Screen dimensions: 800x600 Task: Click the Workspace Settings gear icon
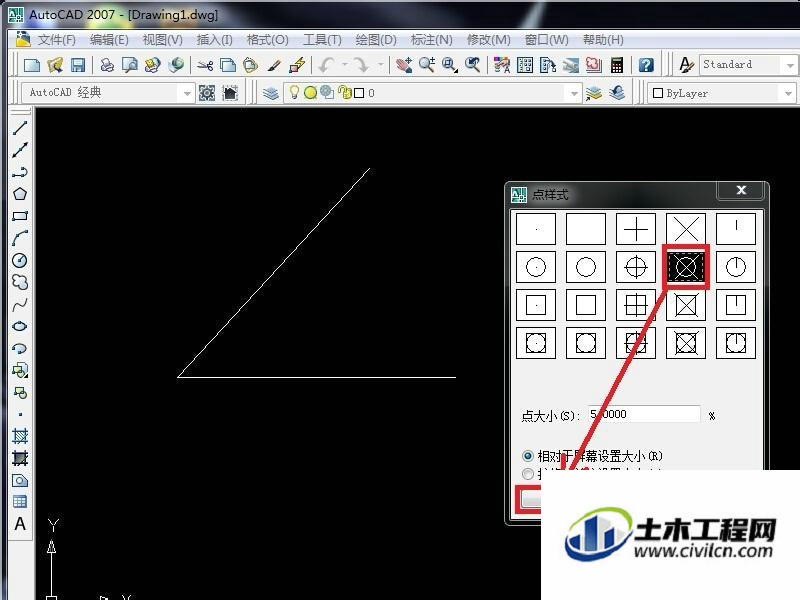pos(207,93)
